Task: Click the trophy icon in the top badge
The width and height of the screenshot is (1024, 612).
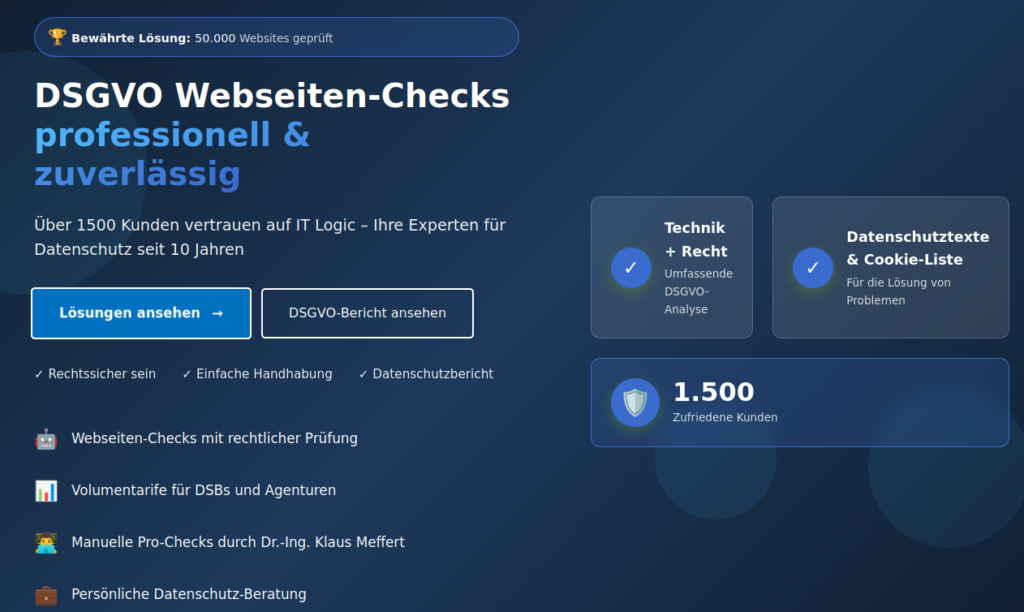Action: click(x=57, y=37)
